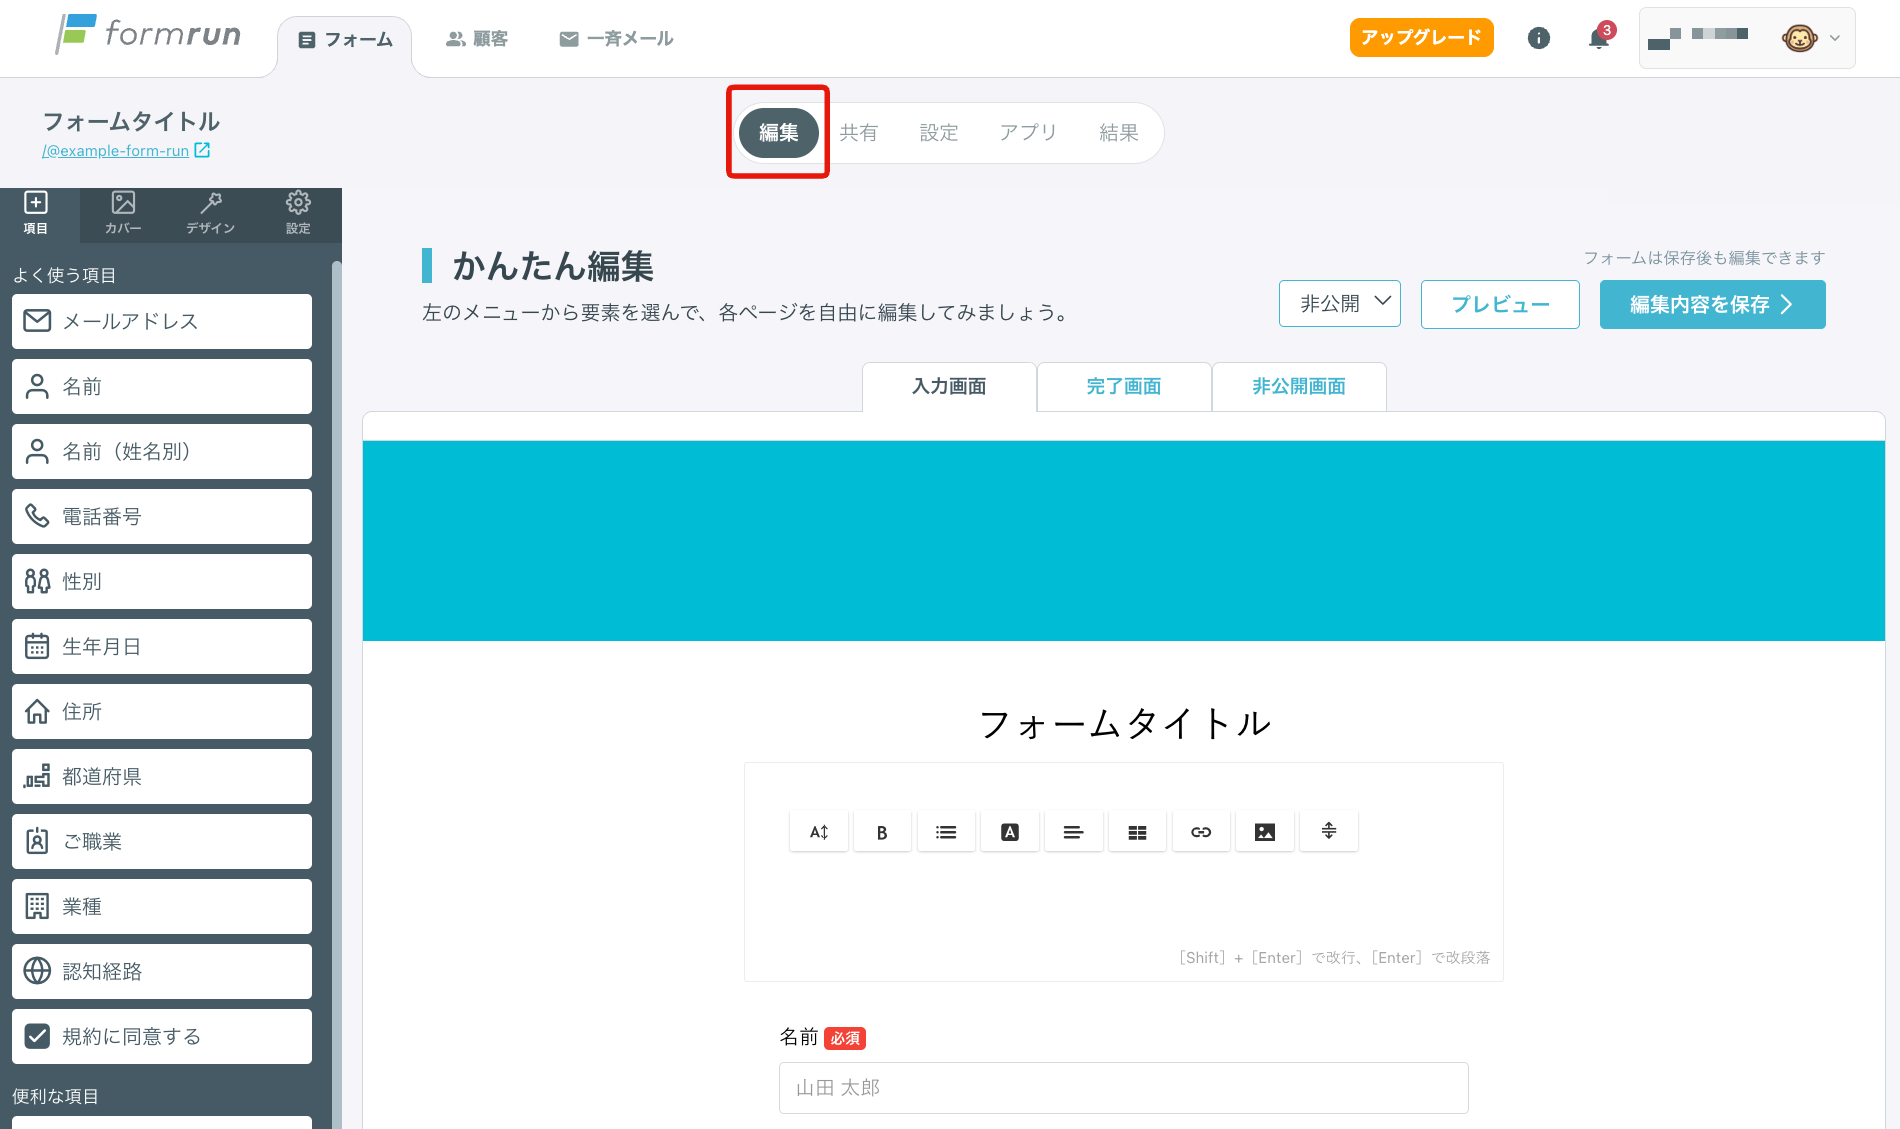Click the text size toolbar button

(819, 832)
